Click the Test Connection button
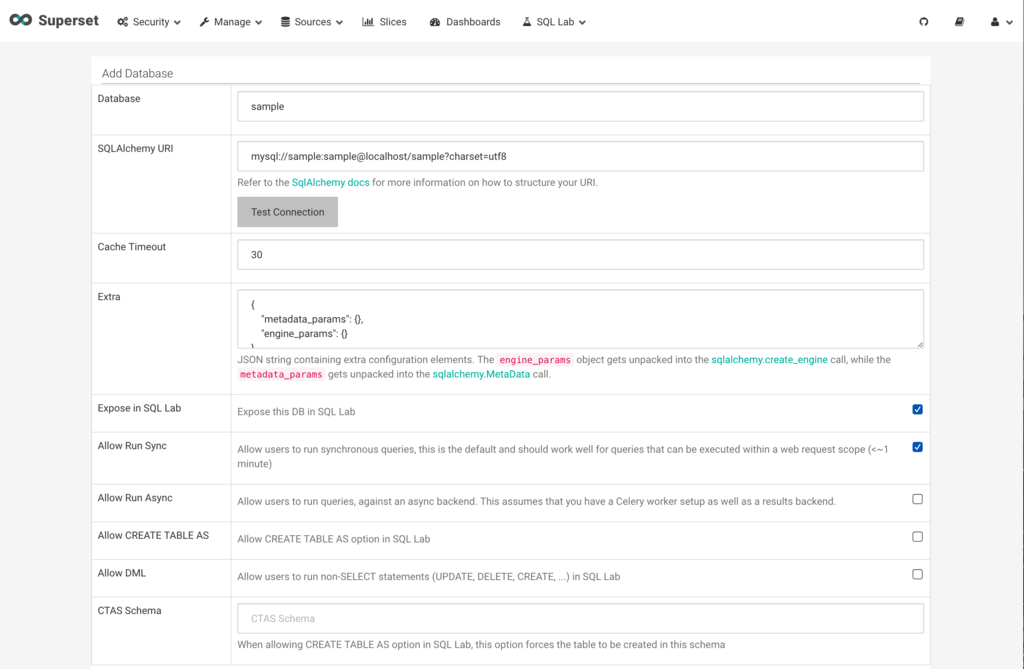1024x669 pixels. [287, 212]
